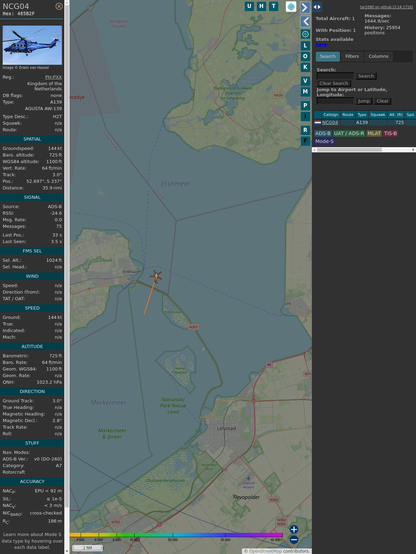The height and width of the screenshot is (554, 416).
Task: Open the map layer selector icon
Action: 291,6
